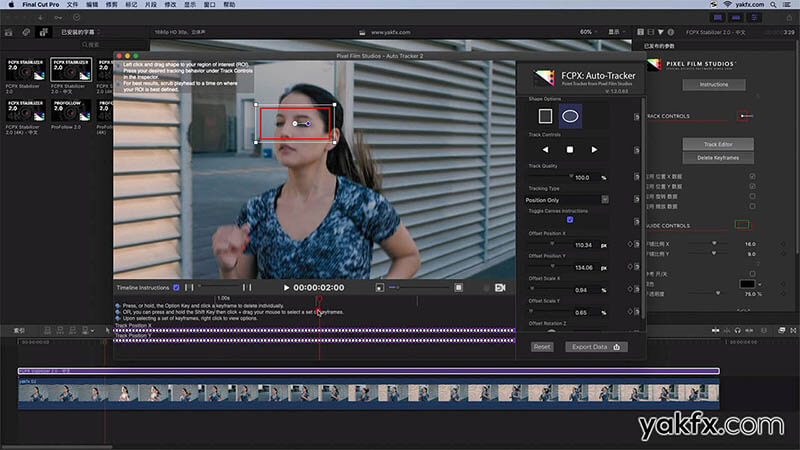Image resolution: width=800 pixels, height=450 pixels.
Task: Open the 标记 menu
Action: click(131, 4)
